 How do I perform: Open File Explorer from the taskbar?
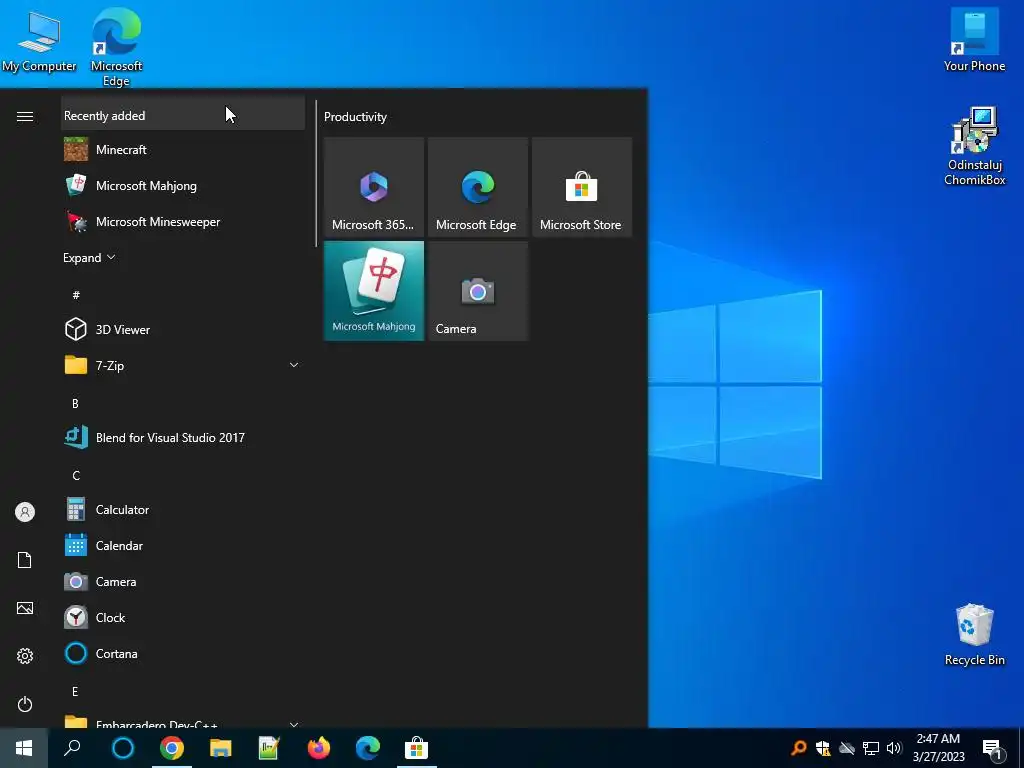point(221,748)
